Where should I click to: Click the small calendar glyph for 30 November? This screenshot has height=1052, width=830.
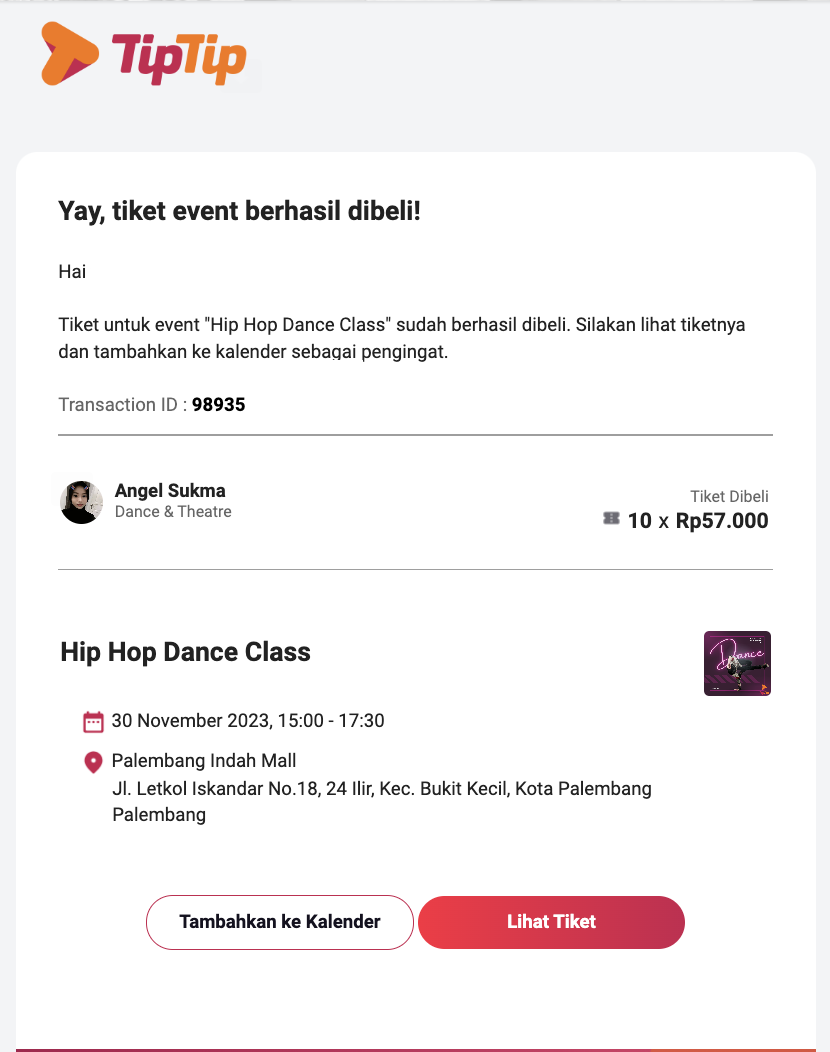(x=93, y=720)
